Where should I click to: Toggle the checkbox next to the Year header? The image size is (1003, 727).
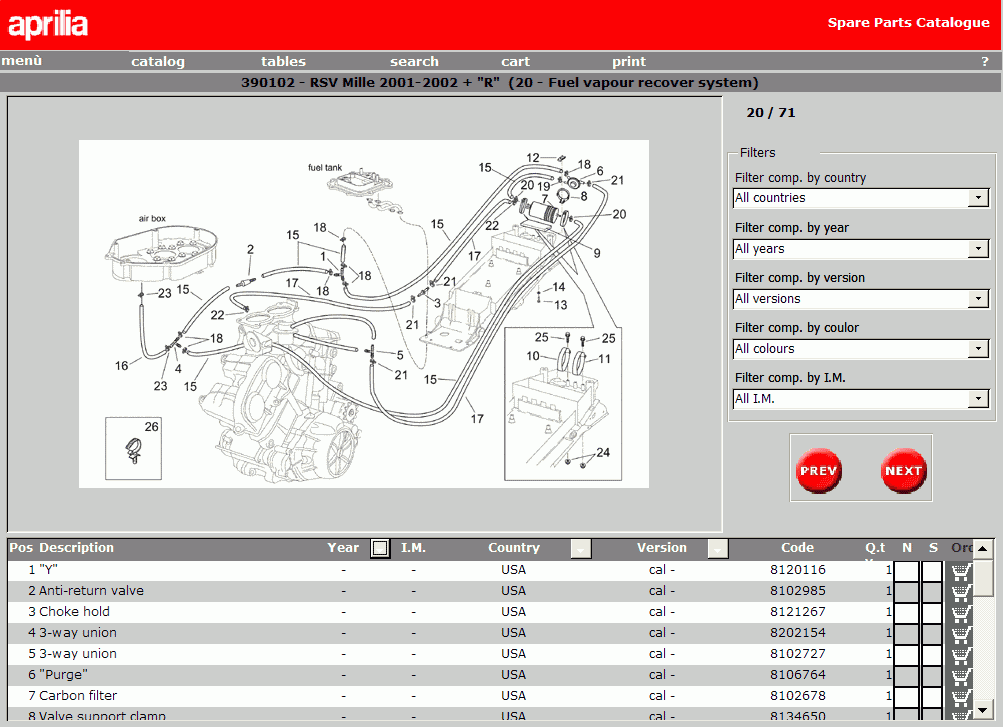(x=380, y=548)
